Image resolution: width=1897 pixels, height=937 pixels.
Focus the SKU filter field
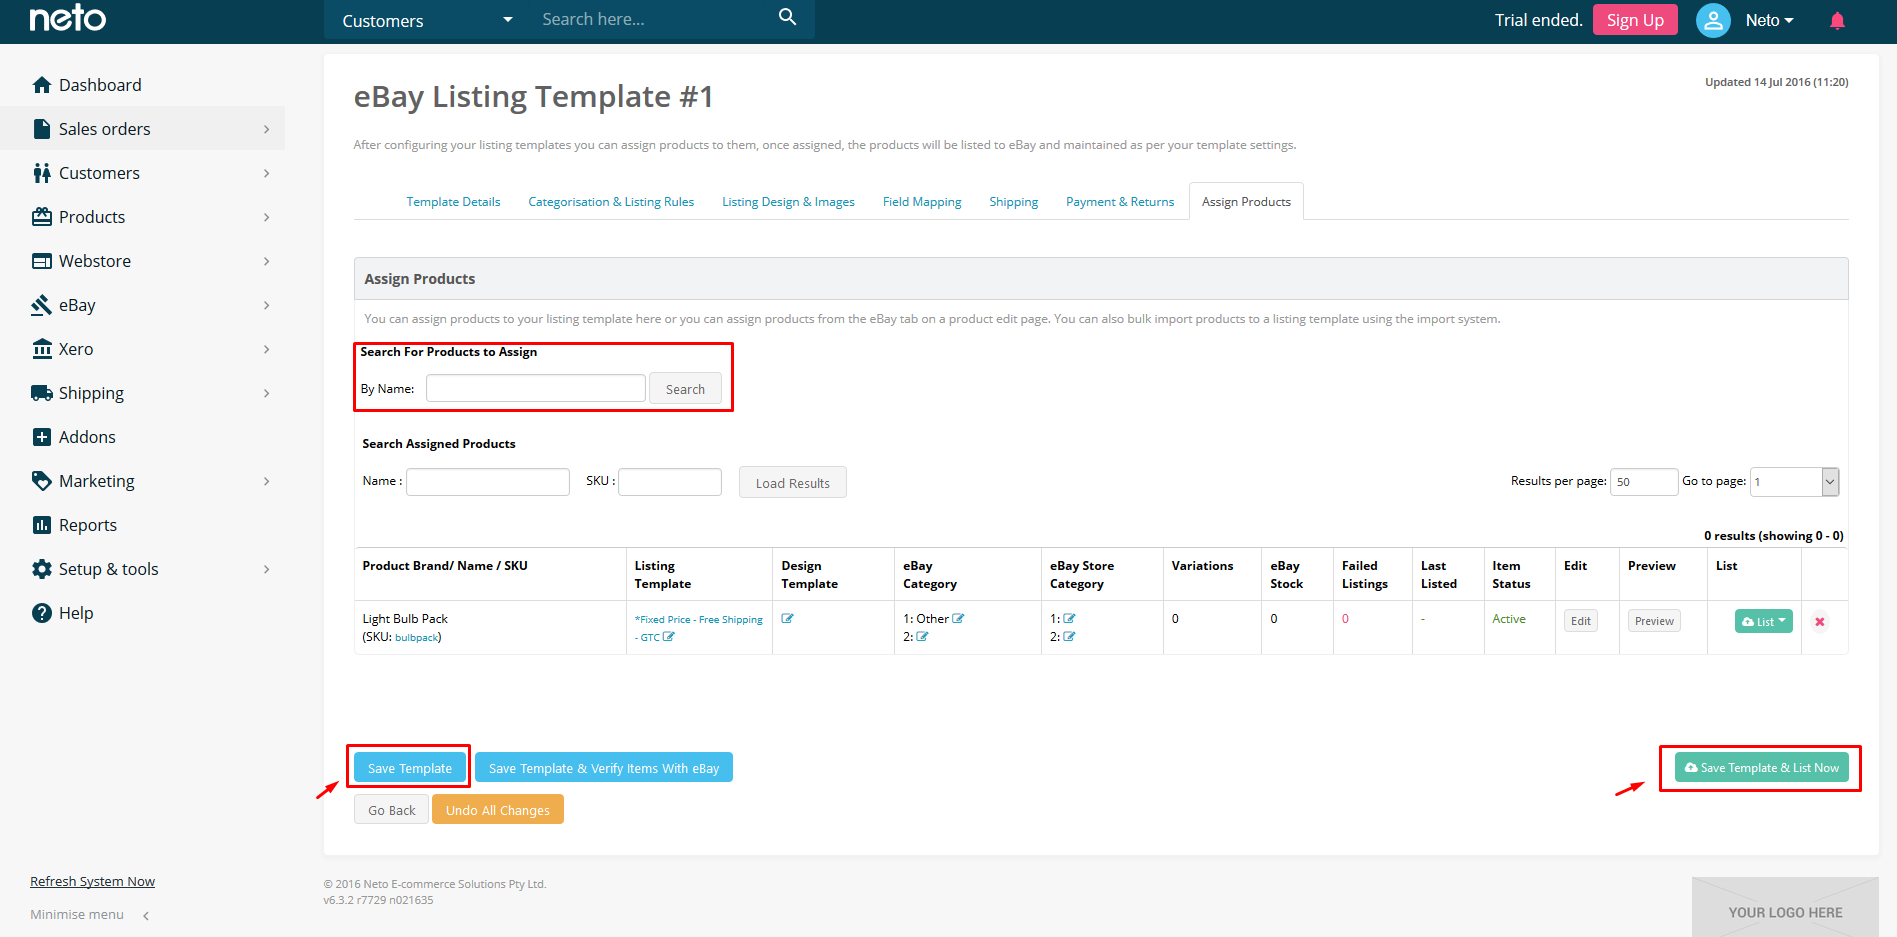coord(670,482)
